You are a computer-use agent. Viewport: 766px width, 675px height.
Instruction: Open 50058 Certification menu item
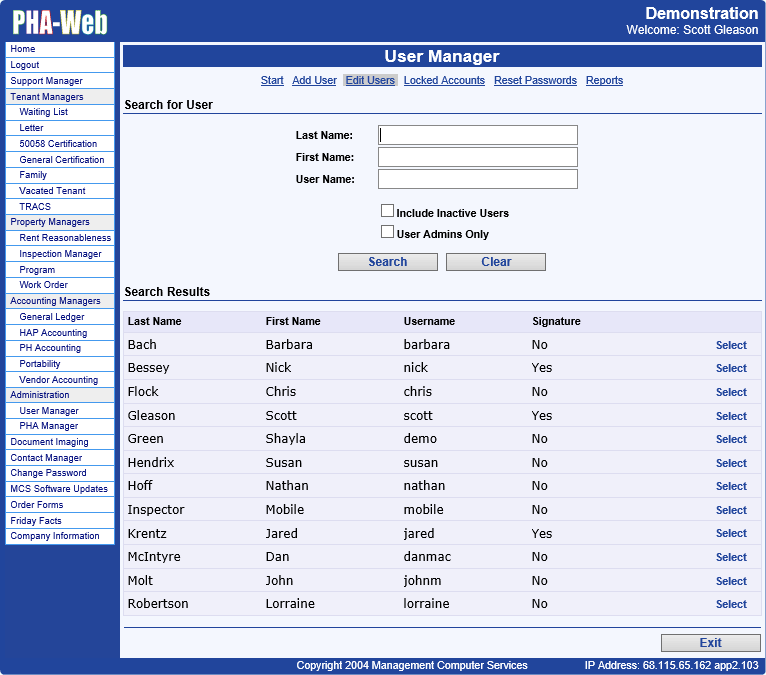tap(60, 144)
